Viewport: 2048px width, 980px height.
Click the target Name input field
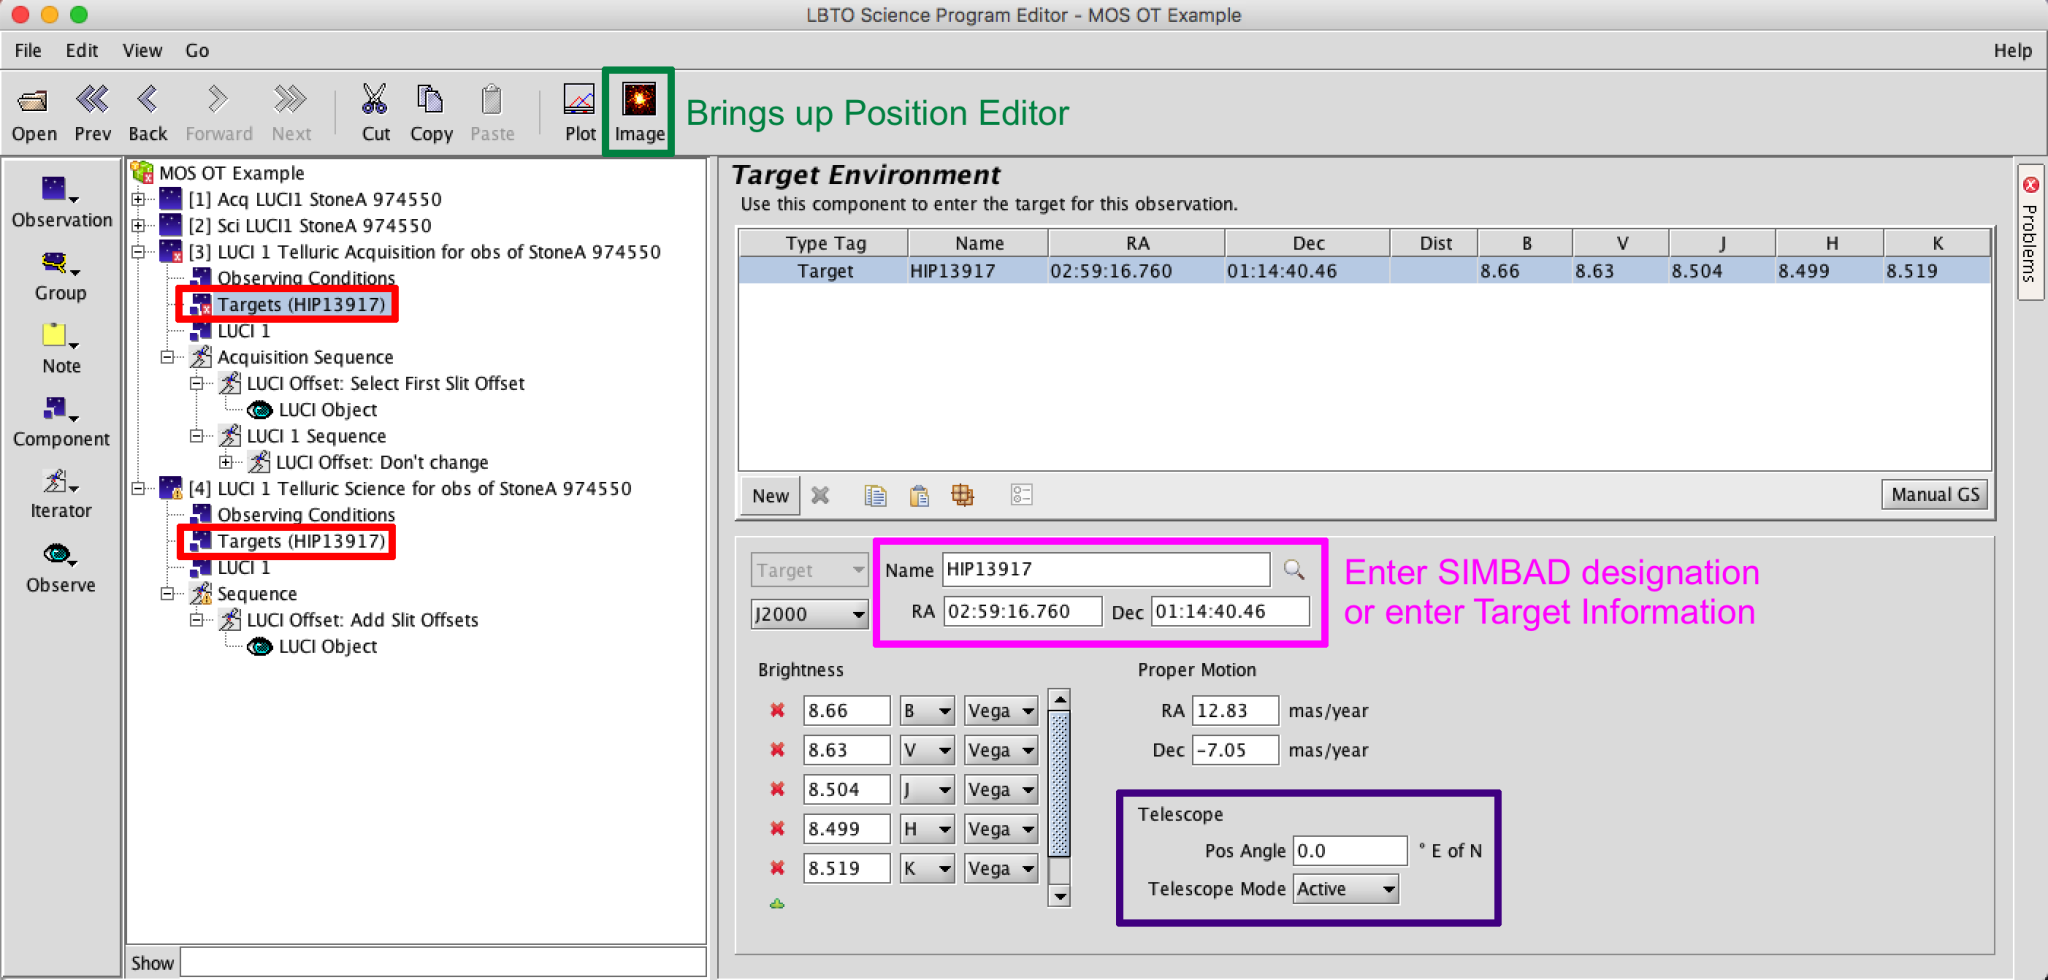[1106, 570]
